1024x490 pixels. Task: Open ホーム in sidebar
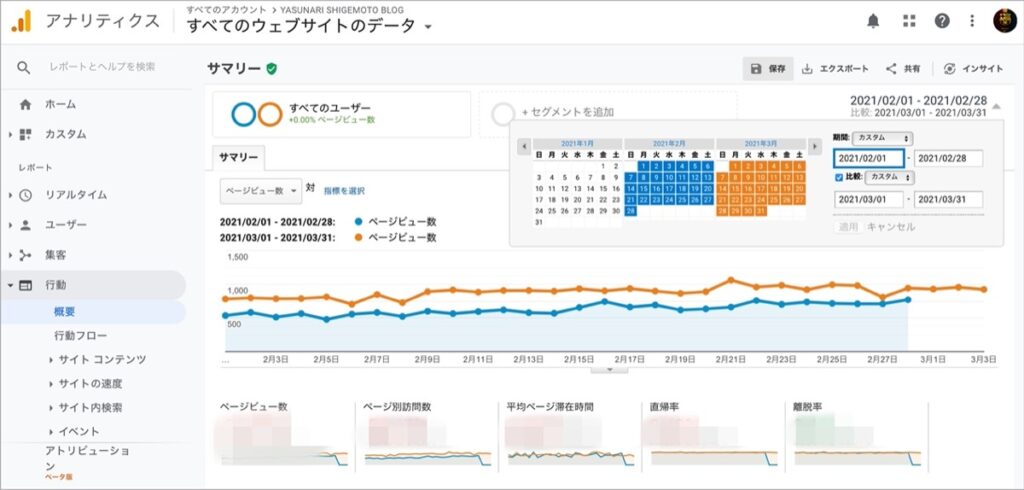(61, 105)
